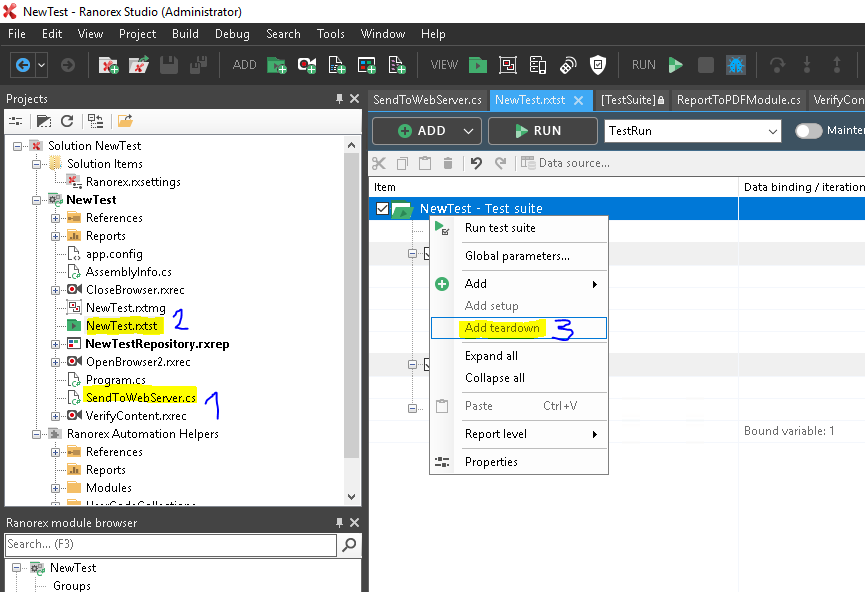This screenshot has height=592, width=865.
Task: Open the View endpoints device icon
Action: 538,65
